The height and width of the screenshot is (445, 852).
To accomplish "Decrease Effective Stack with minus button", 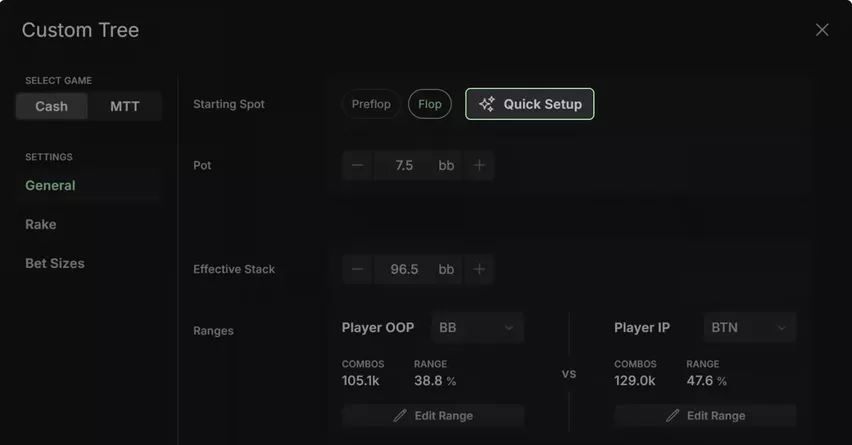I will 358,269.
